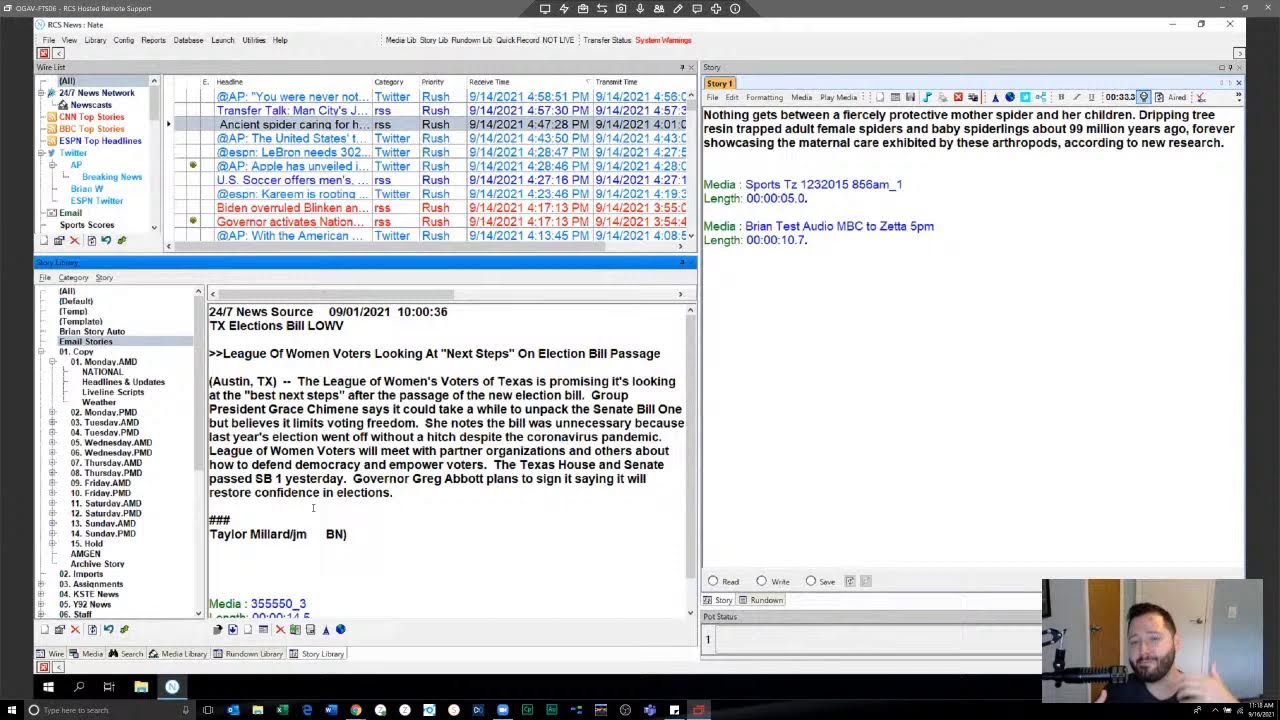The height and width of the screenshot is (720, 1280).
Task: Click Quick Record in top toolbar
Action: [517, 40]
